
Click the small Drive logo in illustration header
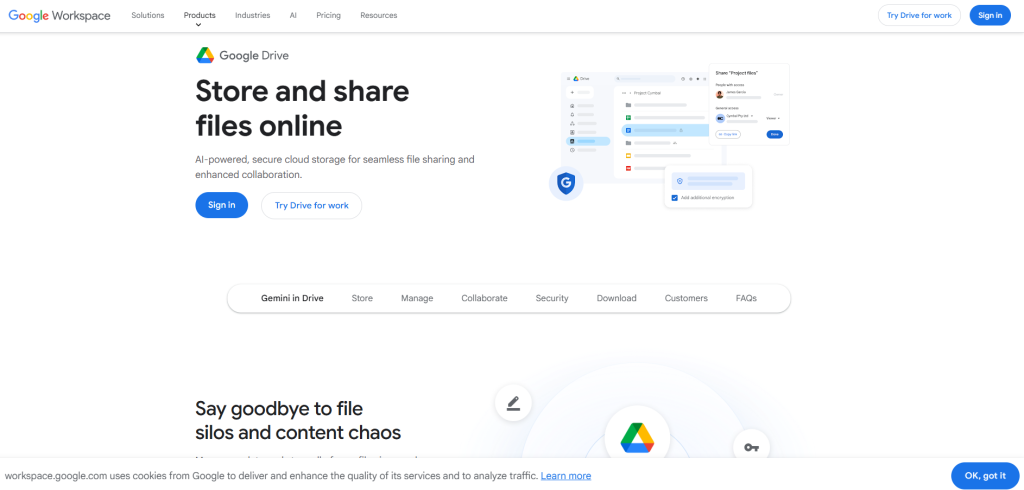pyautogui.click(x=576, y=78)
